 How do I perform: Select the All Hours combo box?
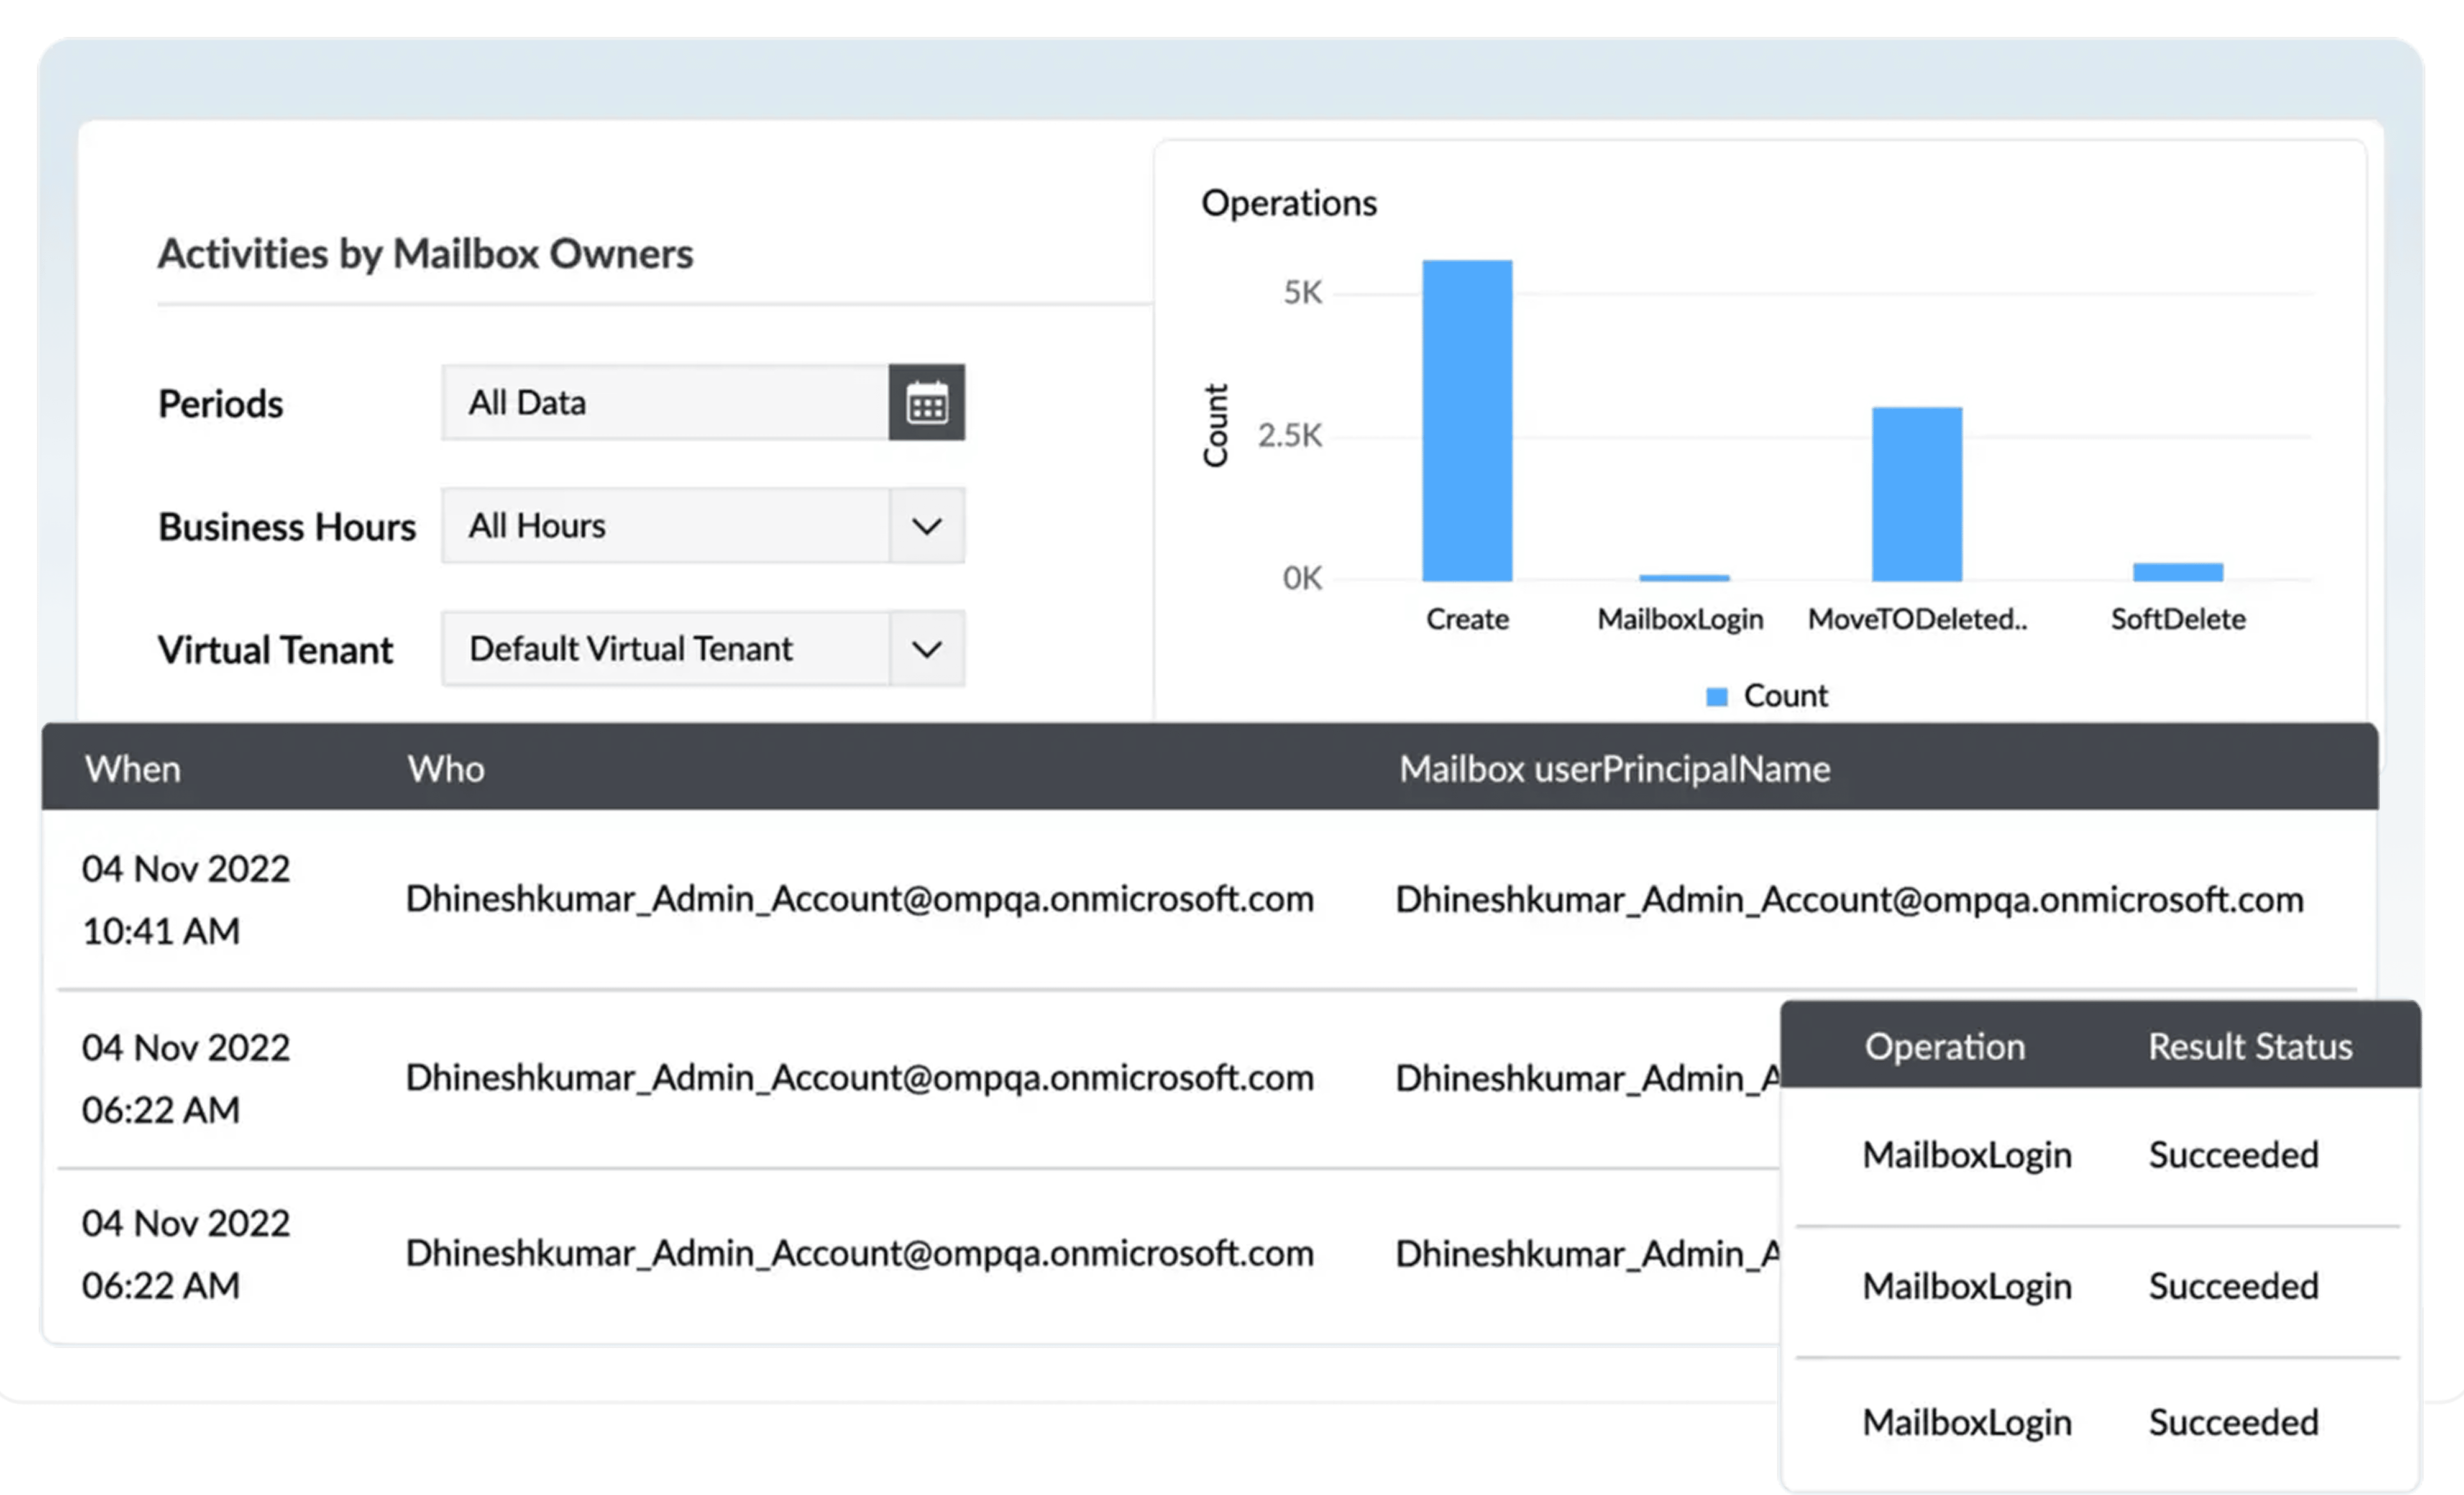(664, 526)
